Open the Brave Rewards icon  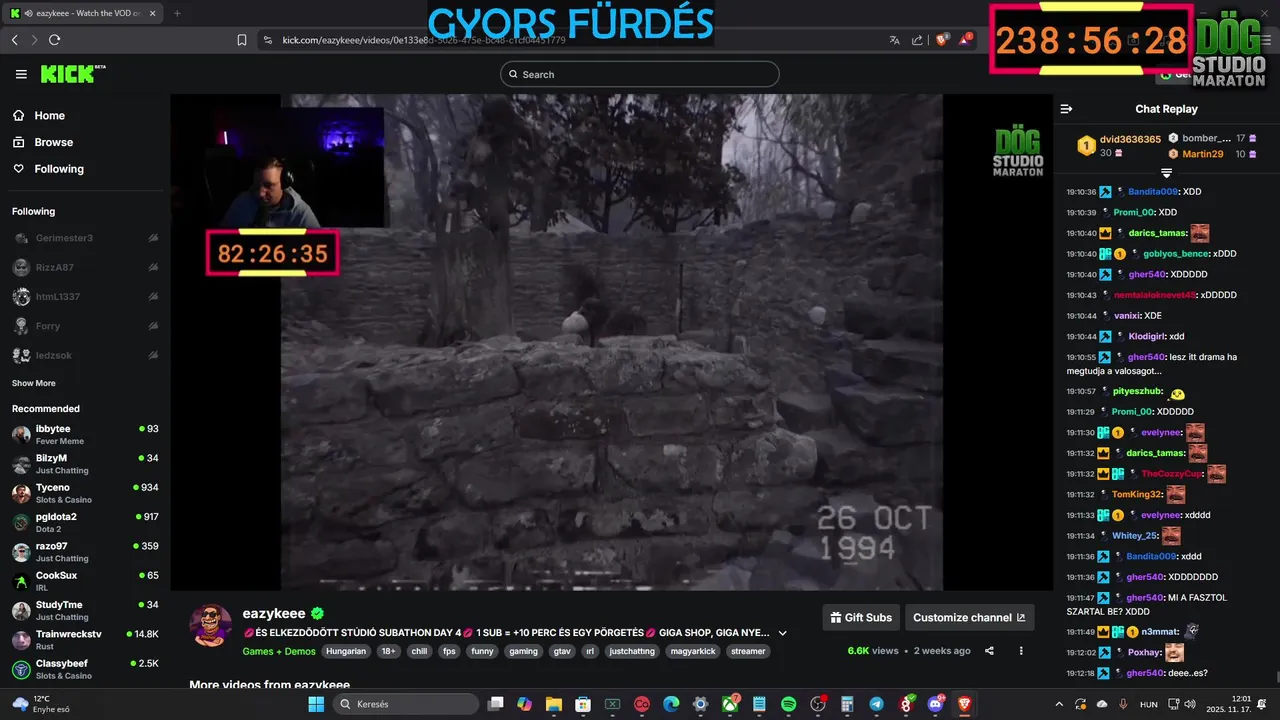click(965, 40)
